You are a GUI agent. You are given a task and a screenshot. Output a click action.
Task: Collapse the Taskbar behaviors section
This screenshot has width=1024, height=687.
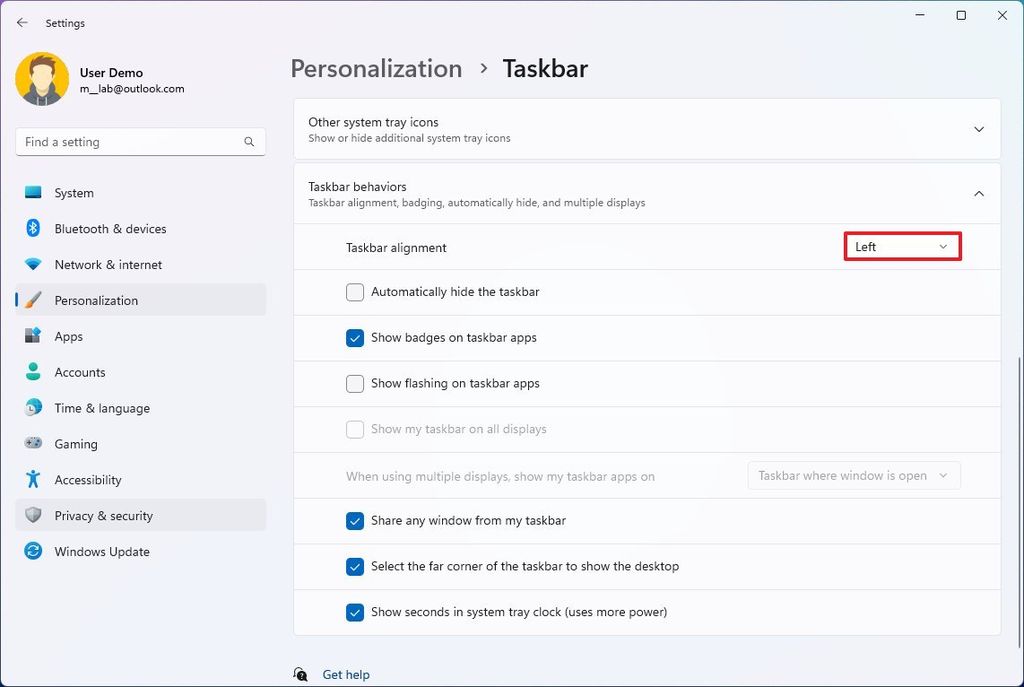pos(979,193)
